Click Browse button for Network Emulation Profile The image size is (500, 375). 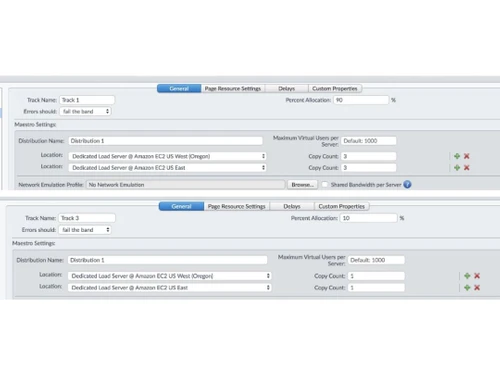click(303, 184)
